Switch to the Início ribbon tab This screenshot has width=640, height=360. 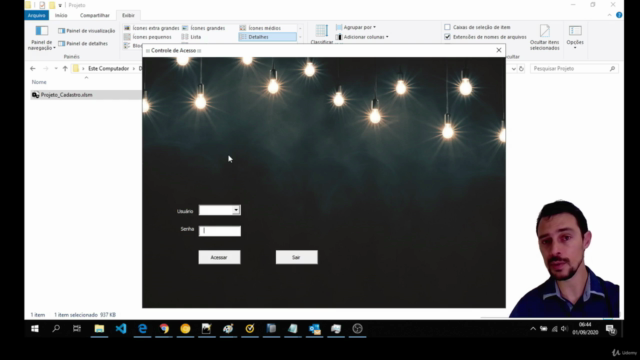tap(61, 15)
